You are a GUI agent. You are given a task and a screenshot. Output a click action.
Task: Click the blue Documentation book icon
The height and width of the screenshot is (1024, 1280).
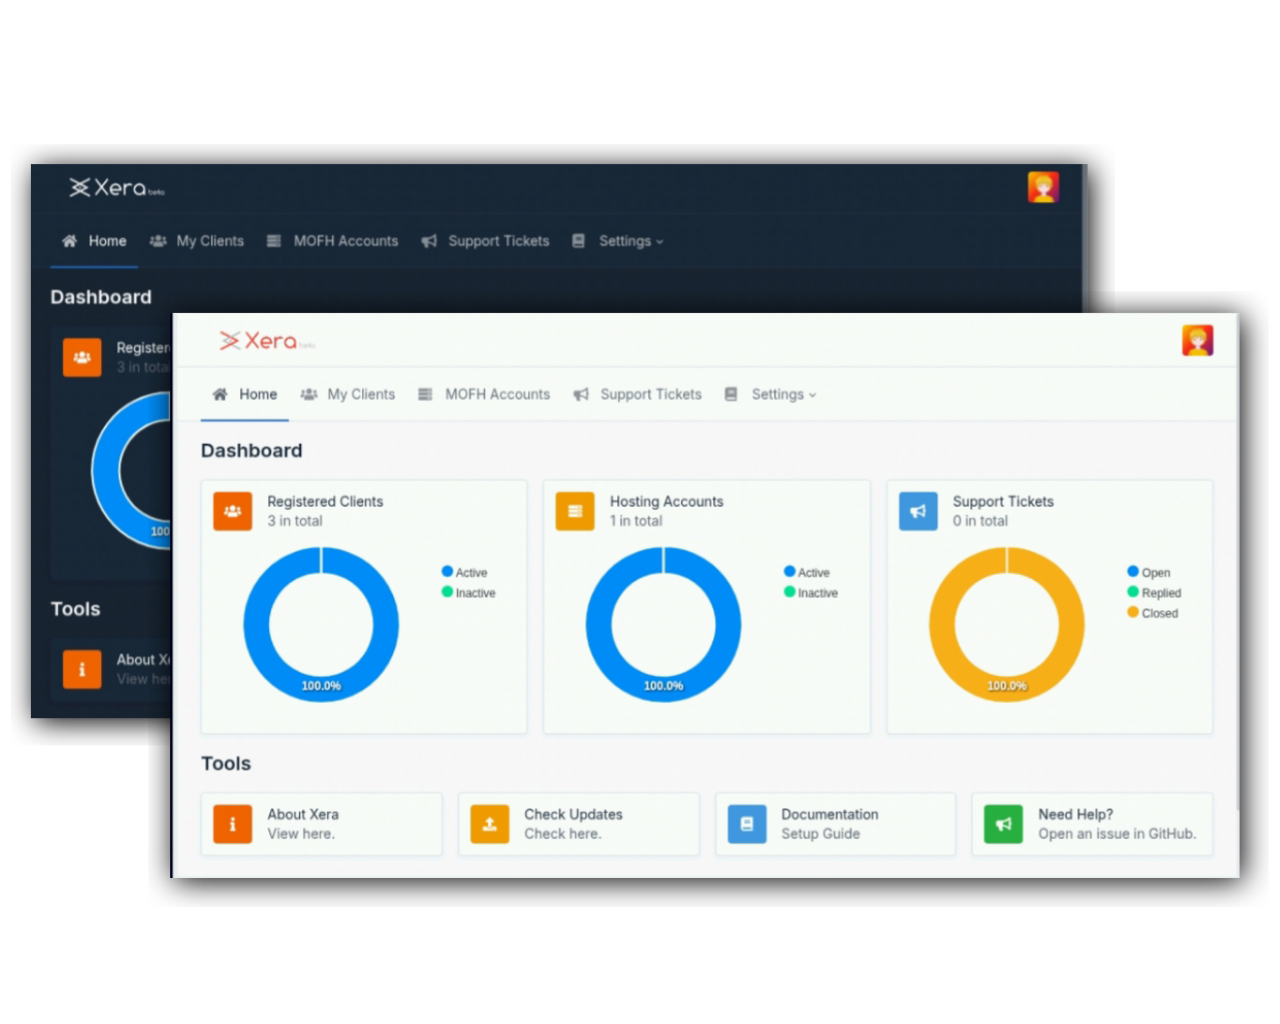(x=746, y=824)
